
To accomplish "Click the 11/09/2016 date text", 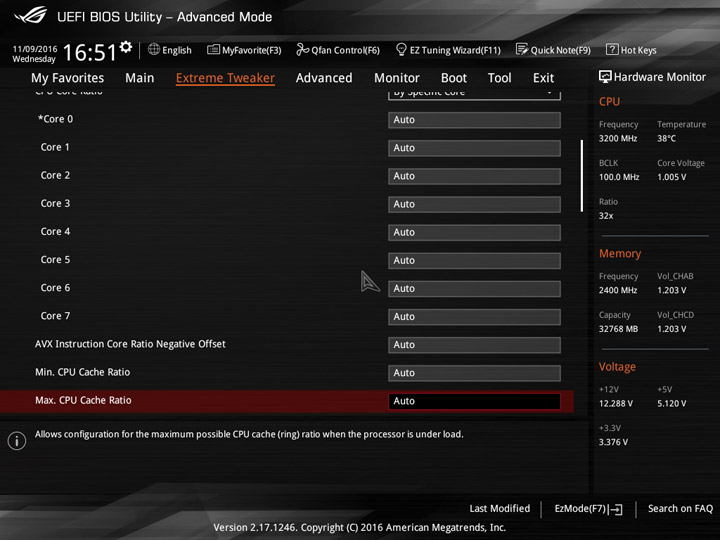I will click(x=35, y=49).
